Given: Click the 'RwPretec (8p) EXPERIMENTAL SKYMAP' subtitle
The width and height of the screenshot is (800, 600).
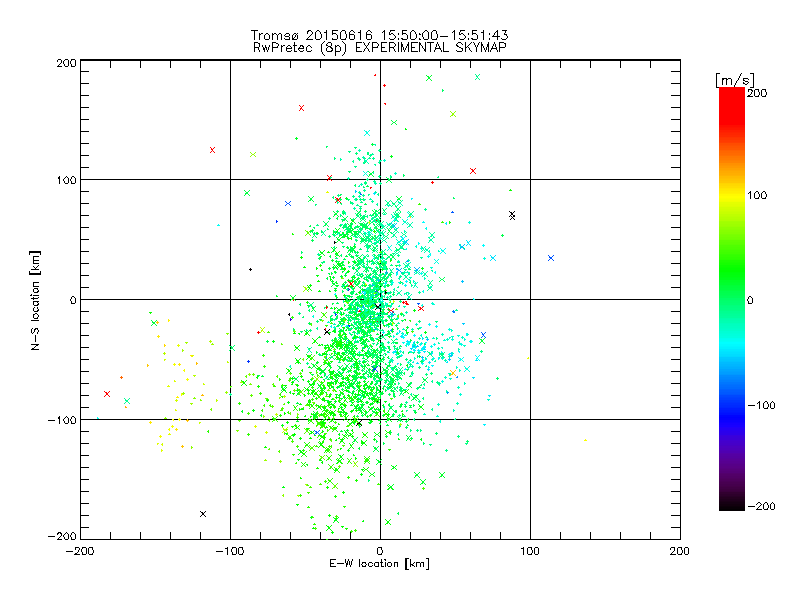Looking at the screenshot, I should pos(380,48).
